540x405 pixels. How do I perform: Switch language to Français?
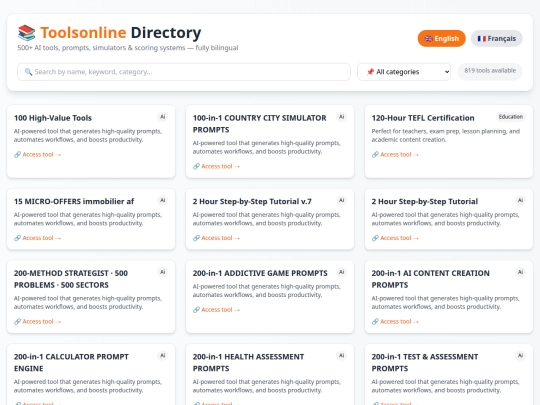tap(496, 39)
